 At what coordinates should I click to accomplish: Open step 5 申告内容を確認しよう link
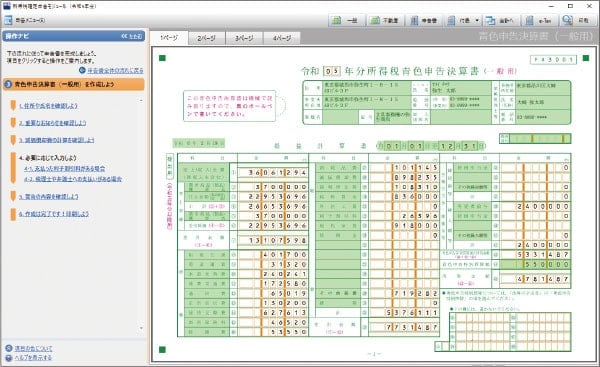[x=49, y=196]
